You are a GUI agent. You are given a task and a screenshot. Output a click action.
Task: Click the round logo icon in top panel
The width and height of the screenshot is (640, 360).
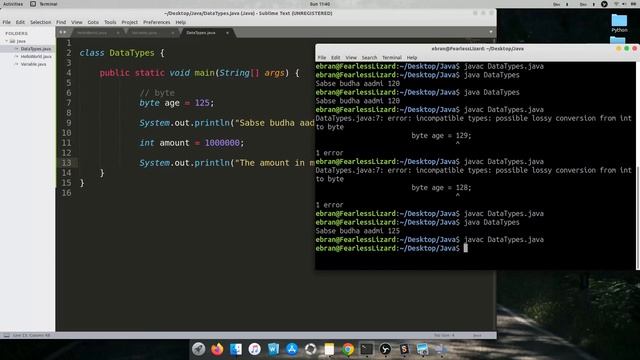point(604,4)
